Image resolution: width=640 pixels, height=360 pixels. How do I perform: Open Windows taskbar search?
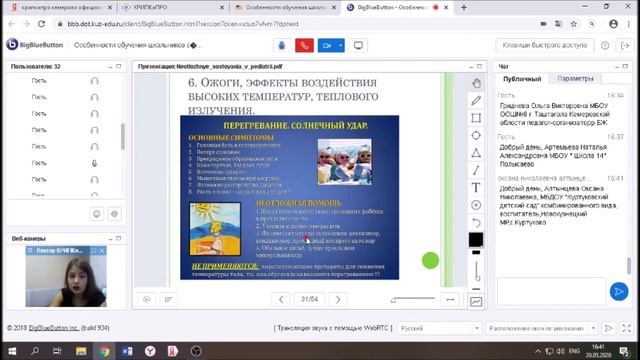tap(35, 351)
